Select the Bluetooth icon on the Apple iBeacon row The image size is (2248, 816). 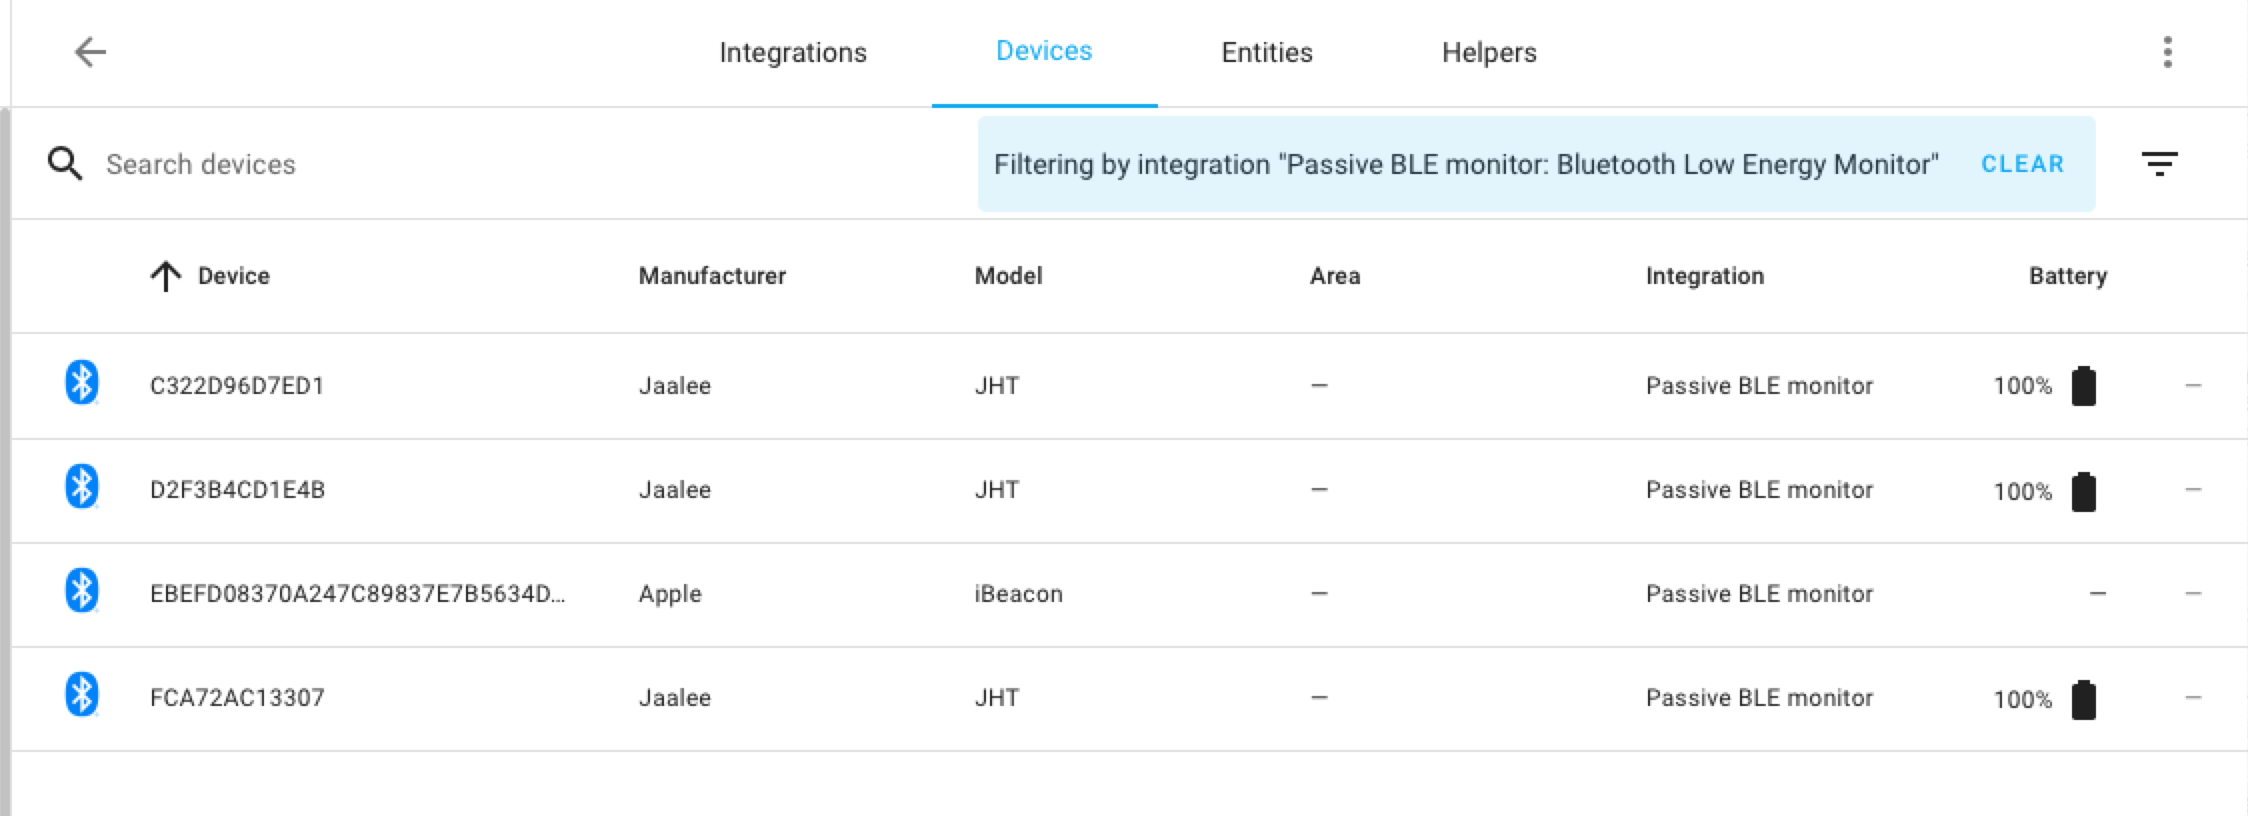[x=81, y=593]
